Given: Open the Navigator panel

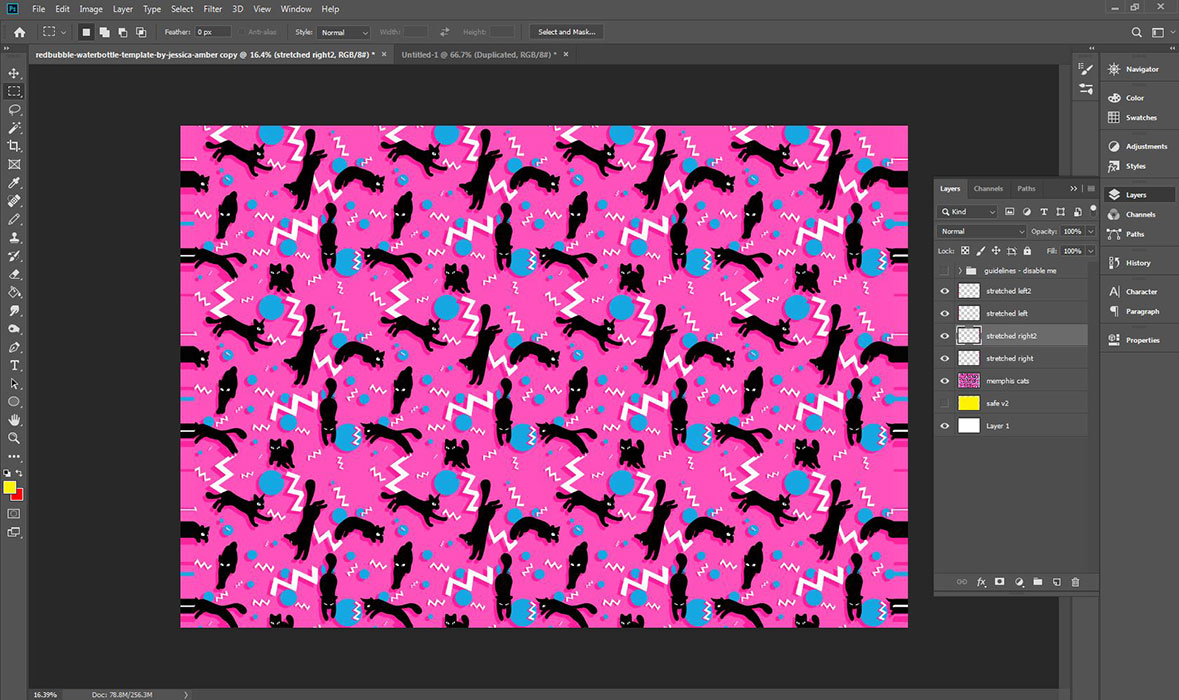Looking at the screenshot, I should coord(1134,69).
